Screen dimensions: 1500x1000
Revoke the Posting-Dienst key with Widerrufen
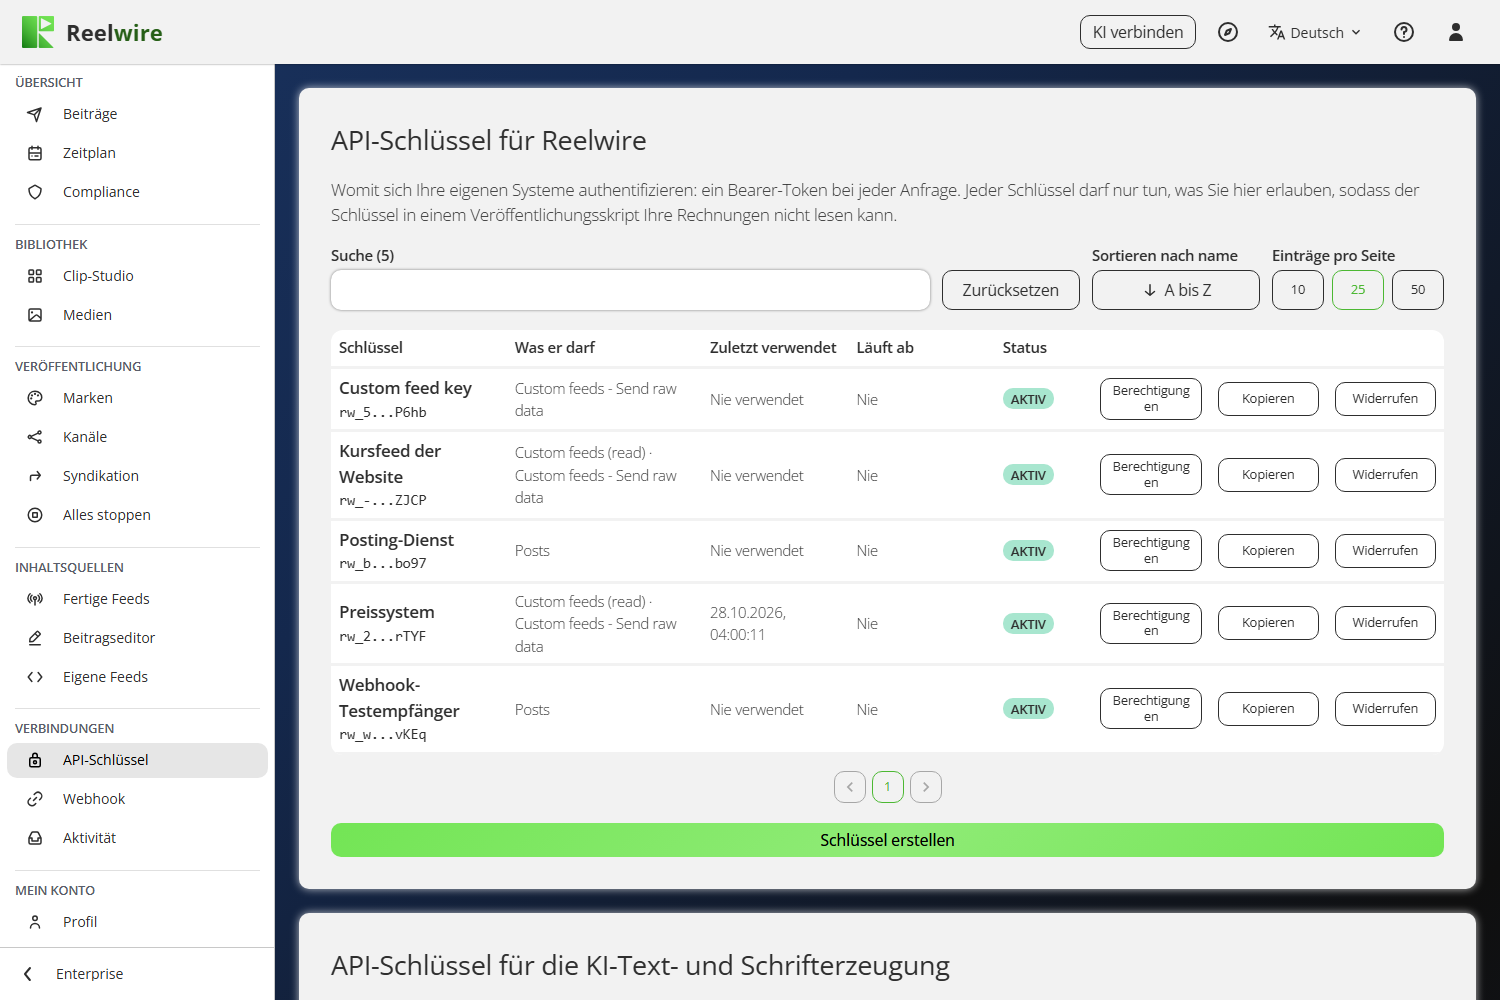pyautogui.click(x=1385, y=551)
